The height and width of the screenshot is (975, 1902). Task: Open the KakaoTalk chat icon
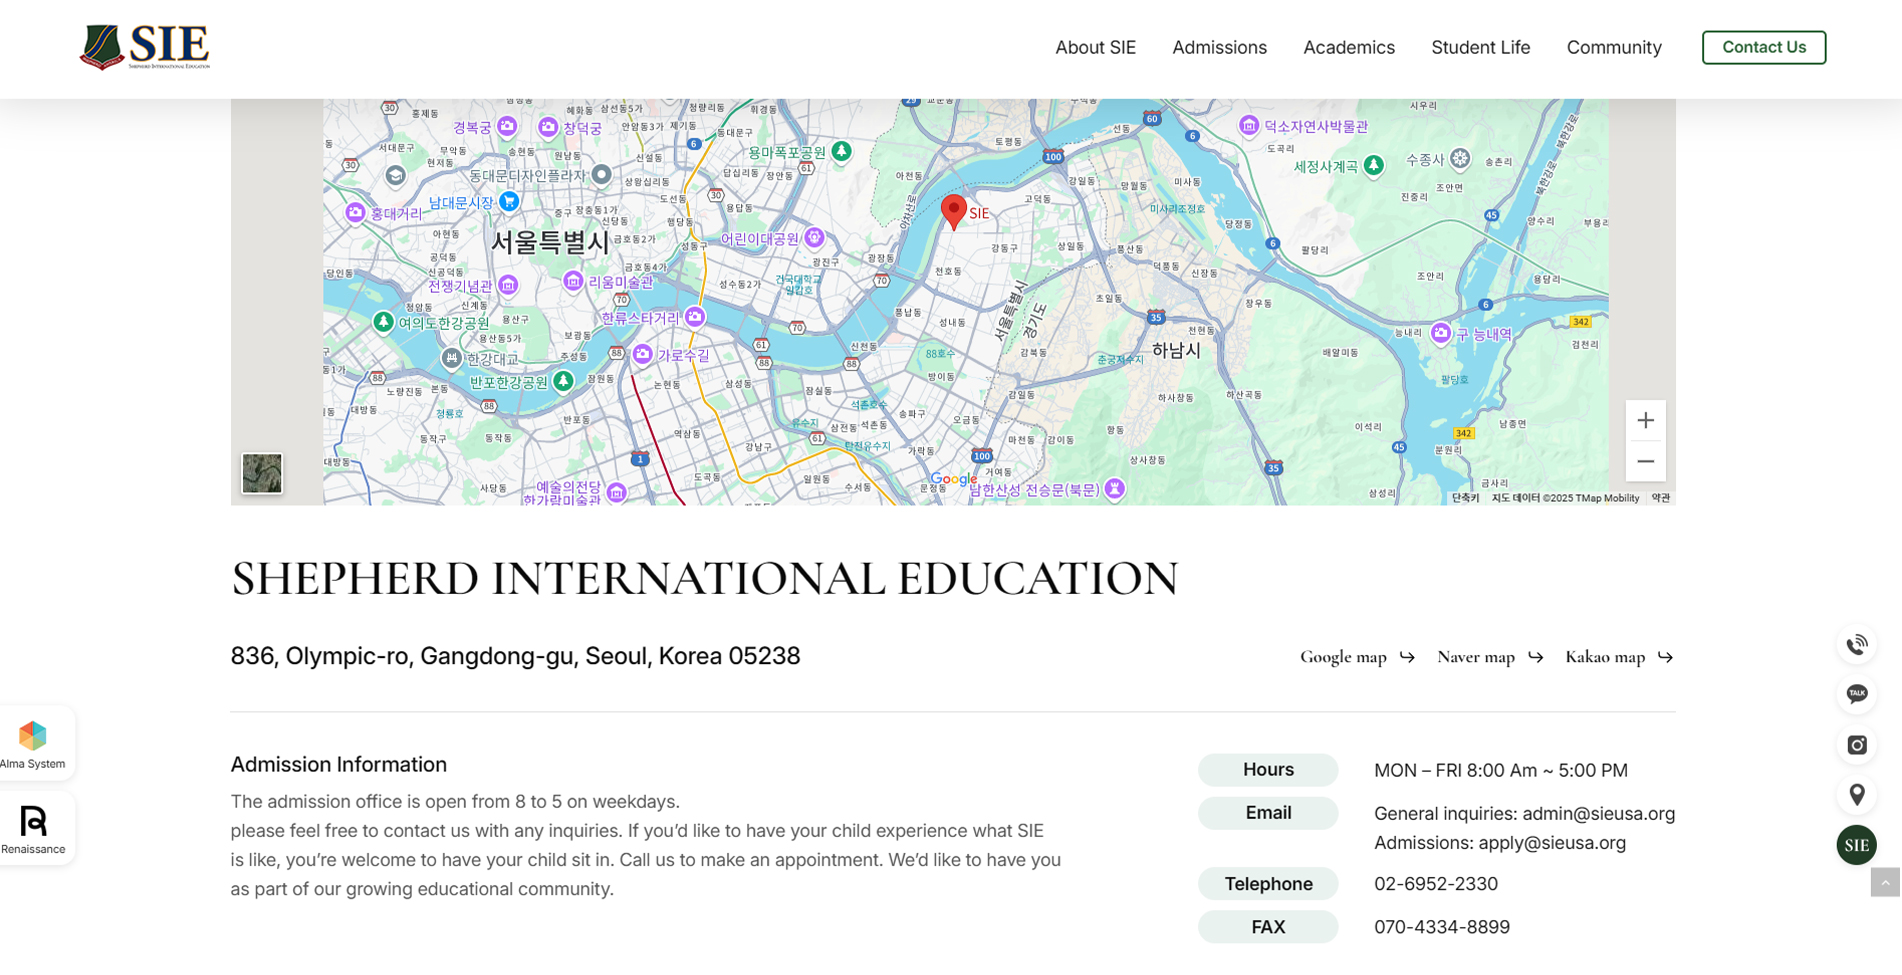[1856, 694]
